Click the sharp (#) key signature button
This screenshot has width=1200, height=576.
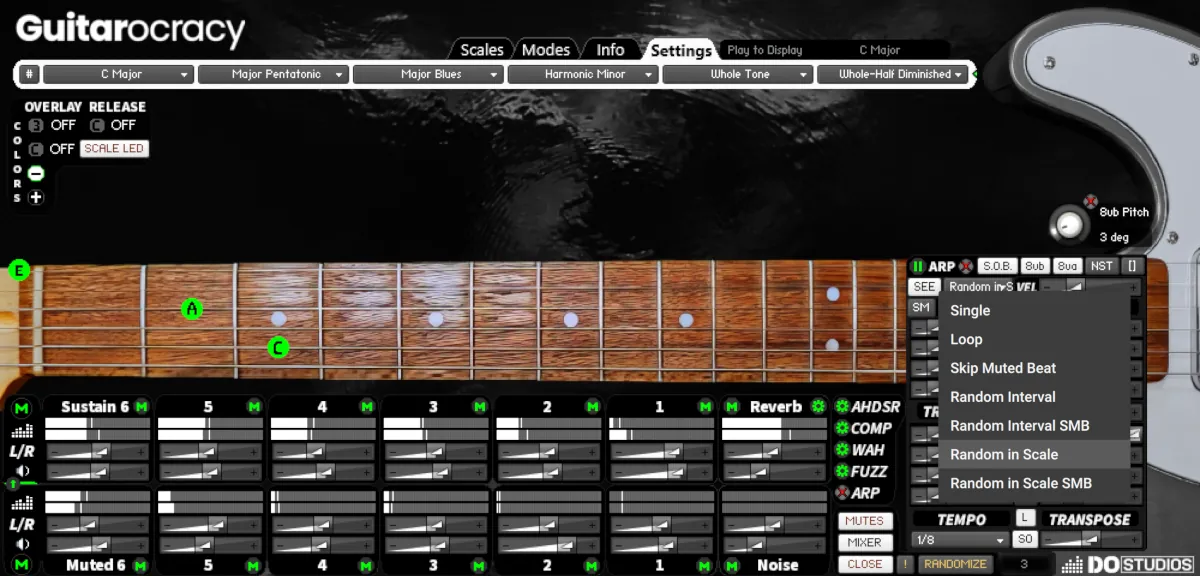(30, 74)
